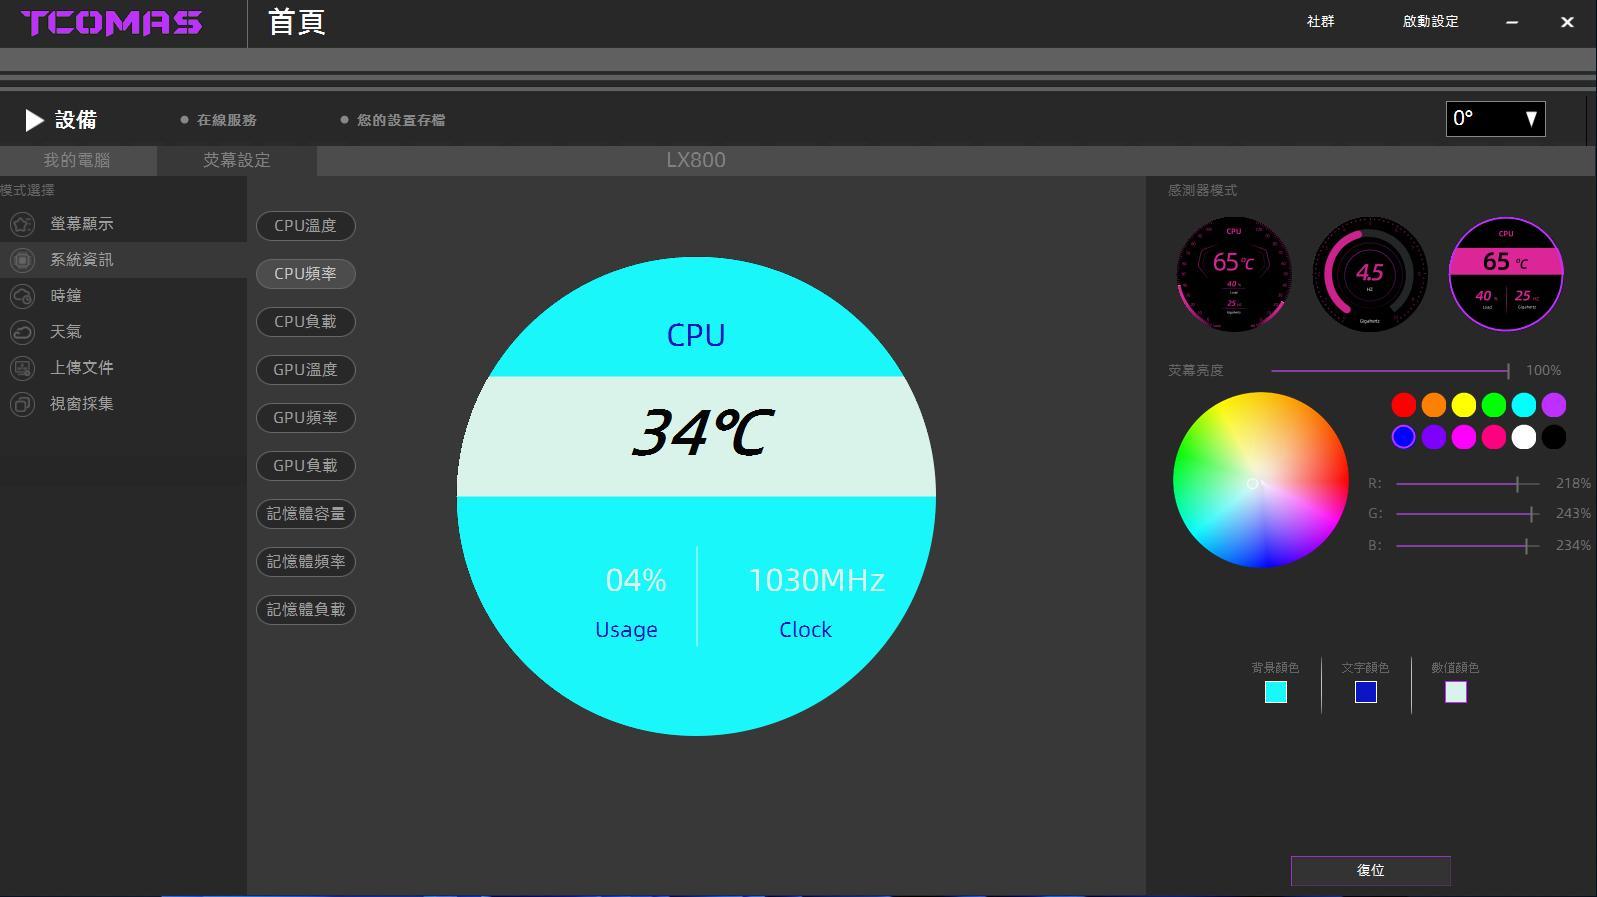
Task: Click the 復位 reset button
Action: coord(1371,871)
